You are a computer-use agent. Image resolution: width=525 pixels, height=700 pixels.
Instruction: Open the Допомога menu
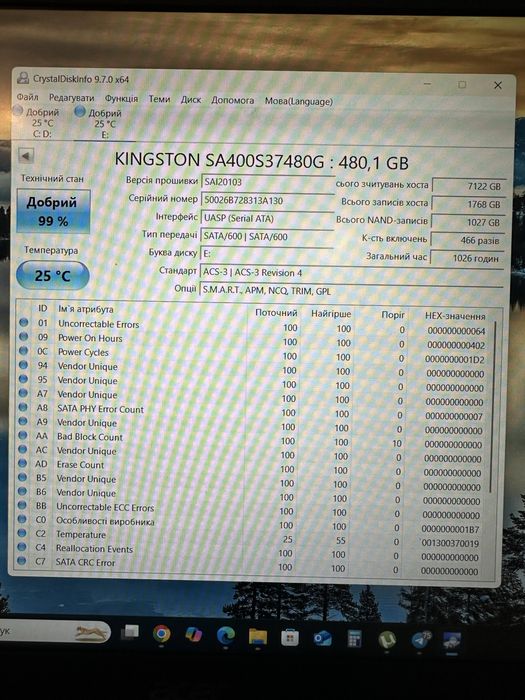233,100
